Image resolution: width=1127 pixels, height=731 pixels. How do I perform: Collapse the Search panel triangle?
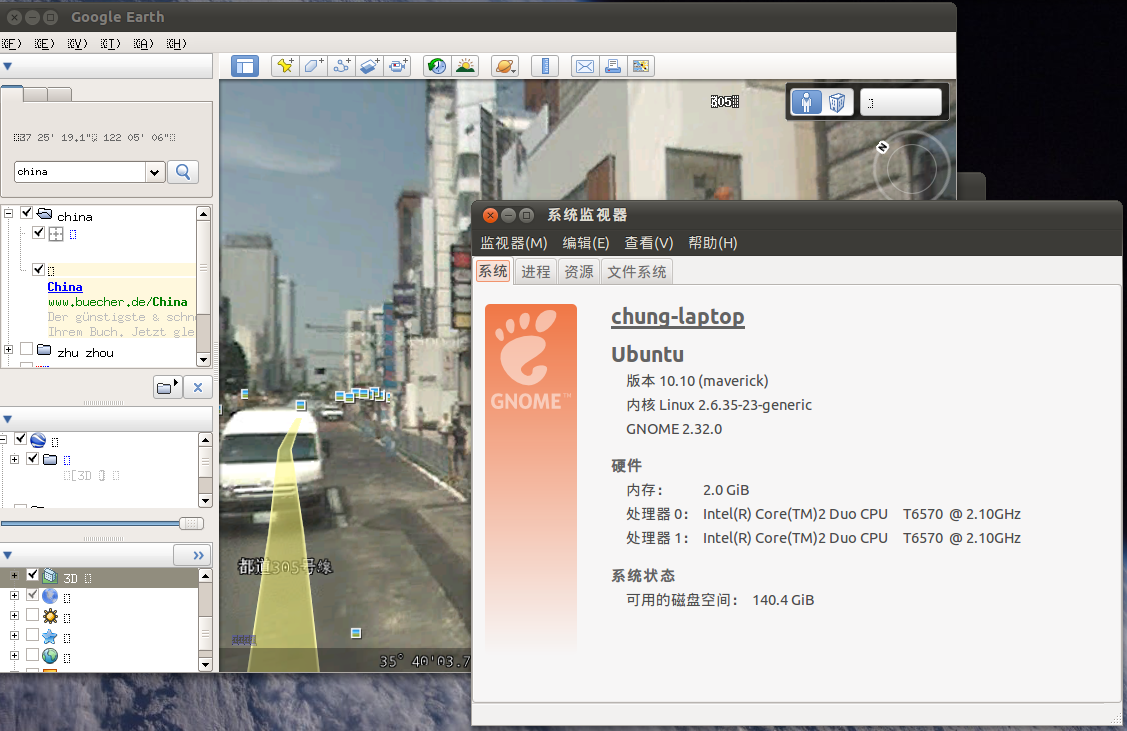click(x=7, y=66)
